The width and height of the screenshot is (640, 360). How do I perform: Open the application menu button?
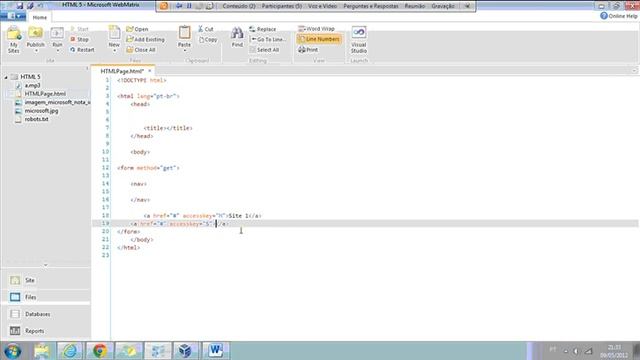click(13, 16)
